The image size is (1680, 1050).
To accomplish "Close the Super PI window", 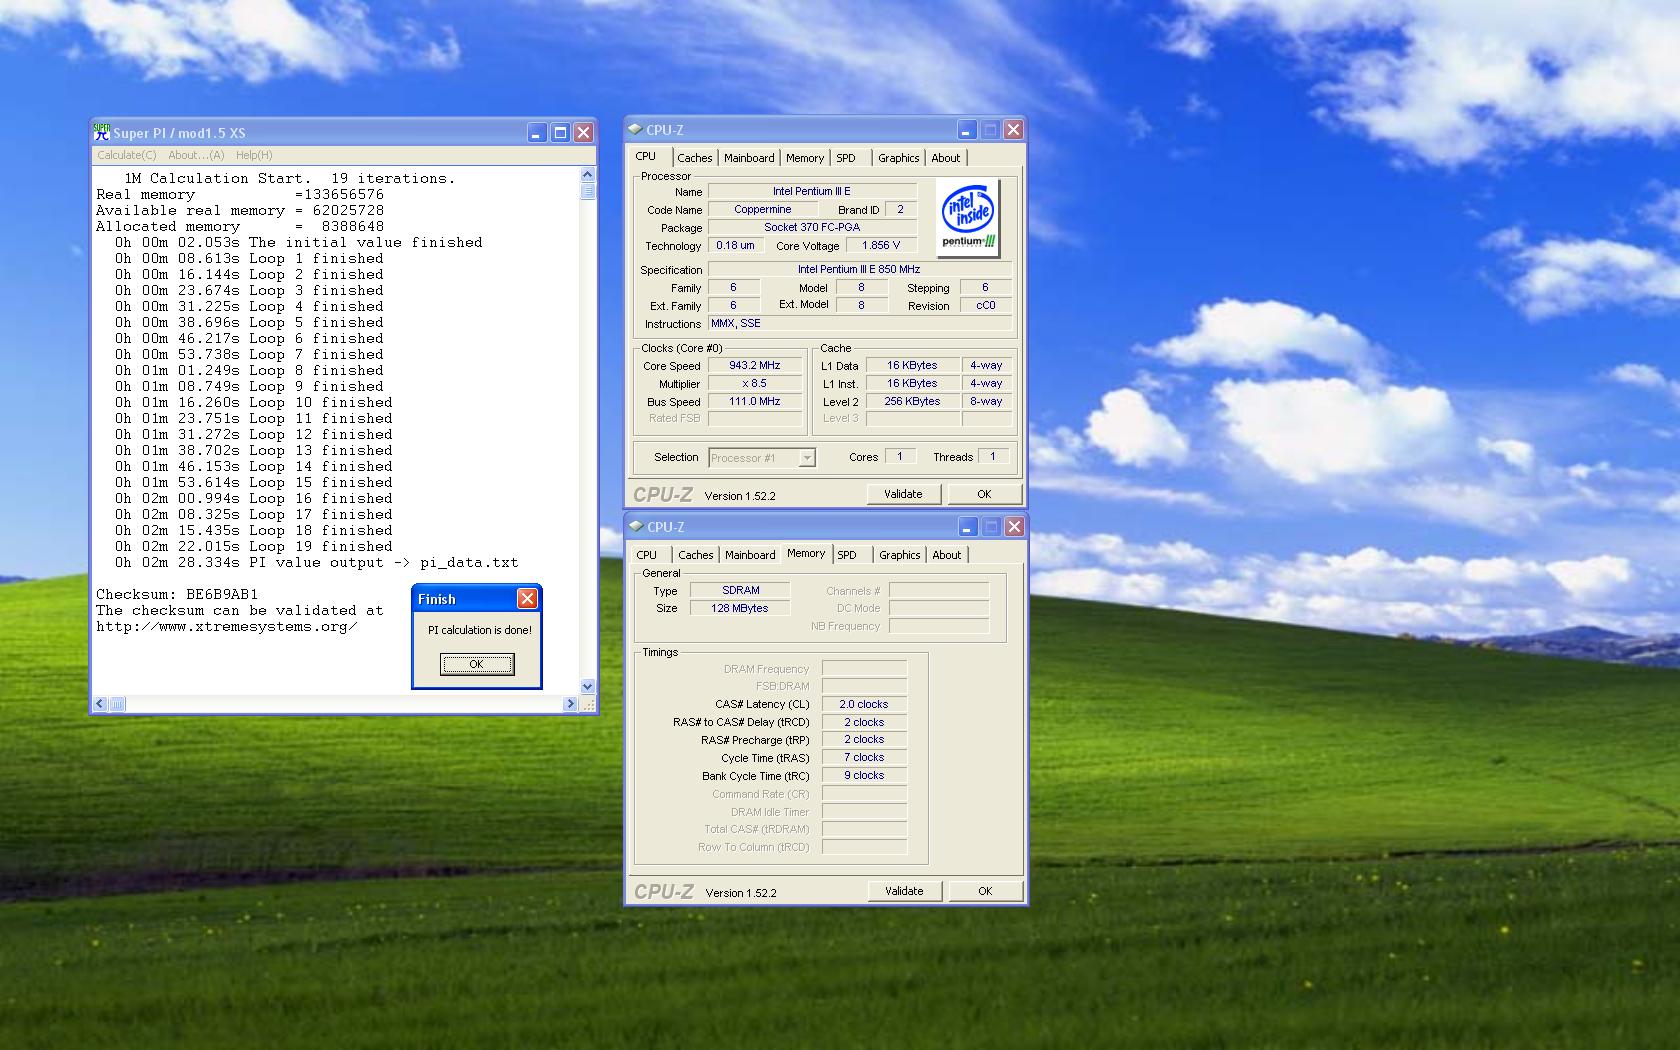I will coord(583,132).
